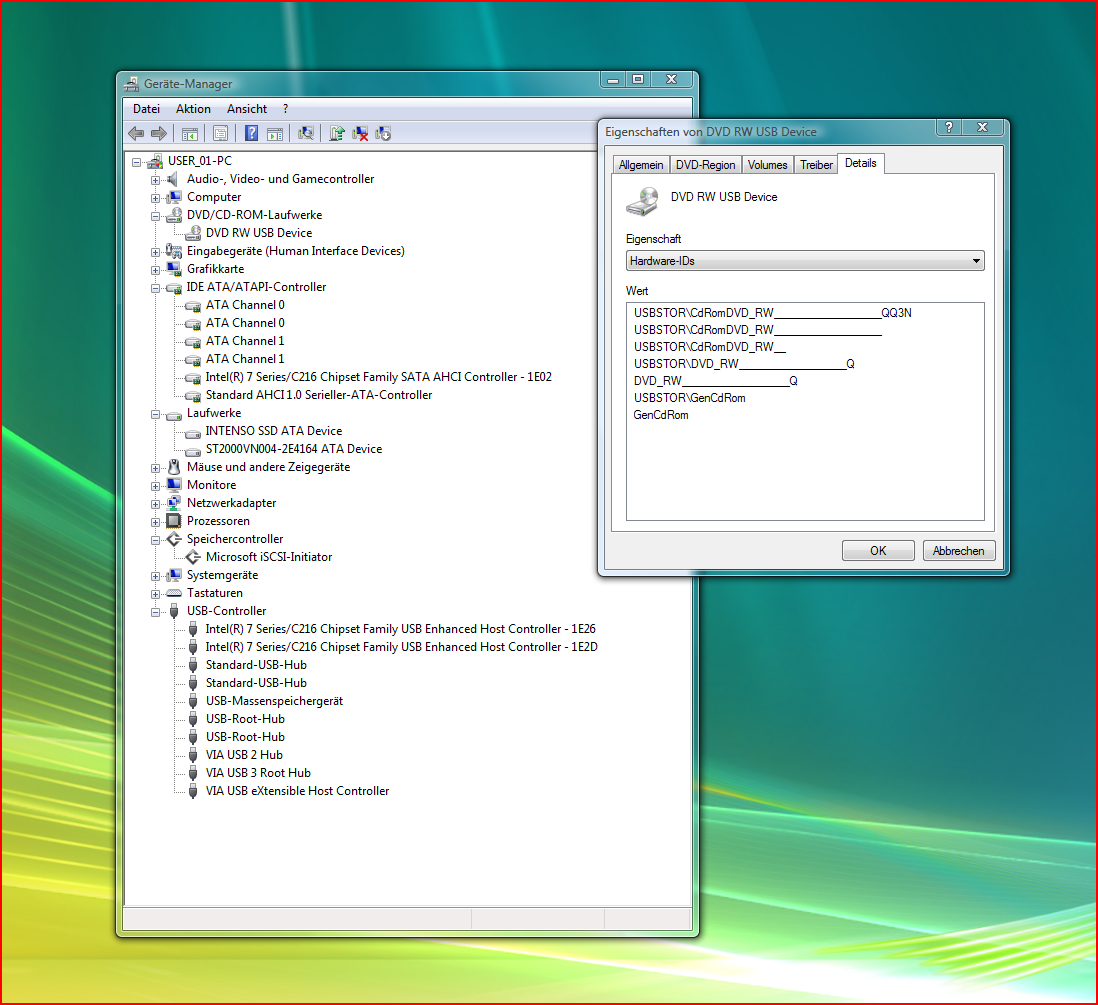The image size is (1098, 1005).
Task: Select USB Enhanced Host Controller - 1E26
Action: [401, 629]
